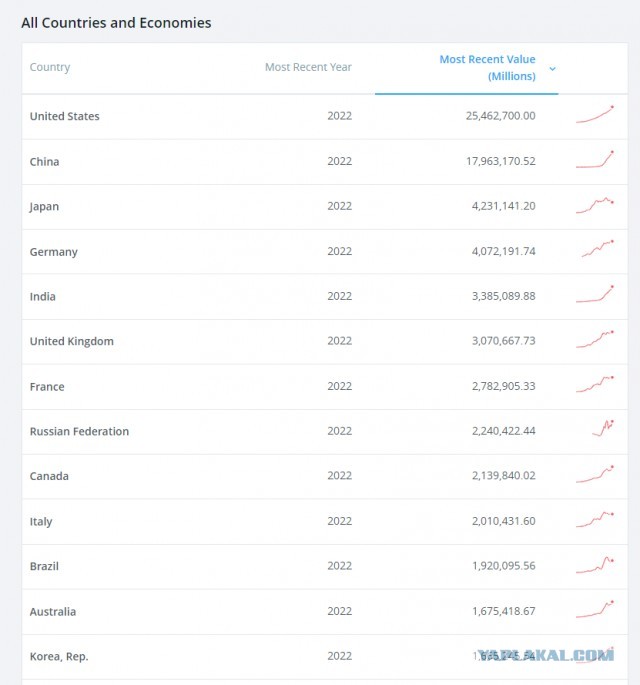
Task: Select Canada's value 2,139,840.02
Action: pos(504,475)
